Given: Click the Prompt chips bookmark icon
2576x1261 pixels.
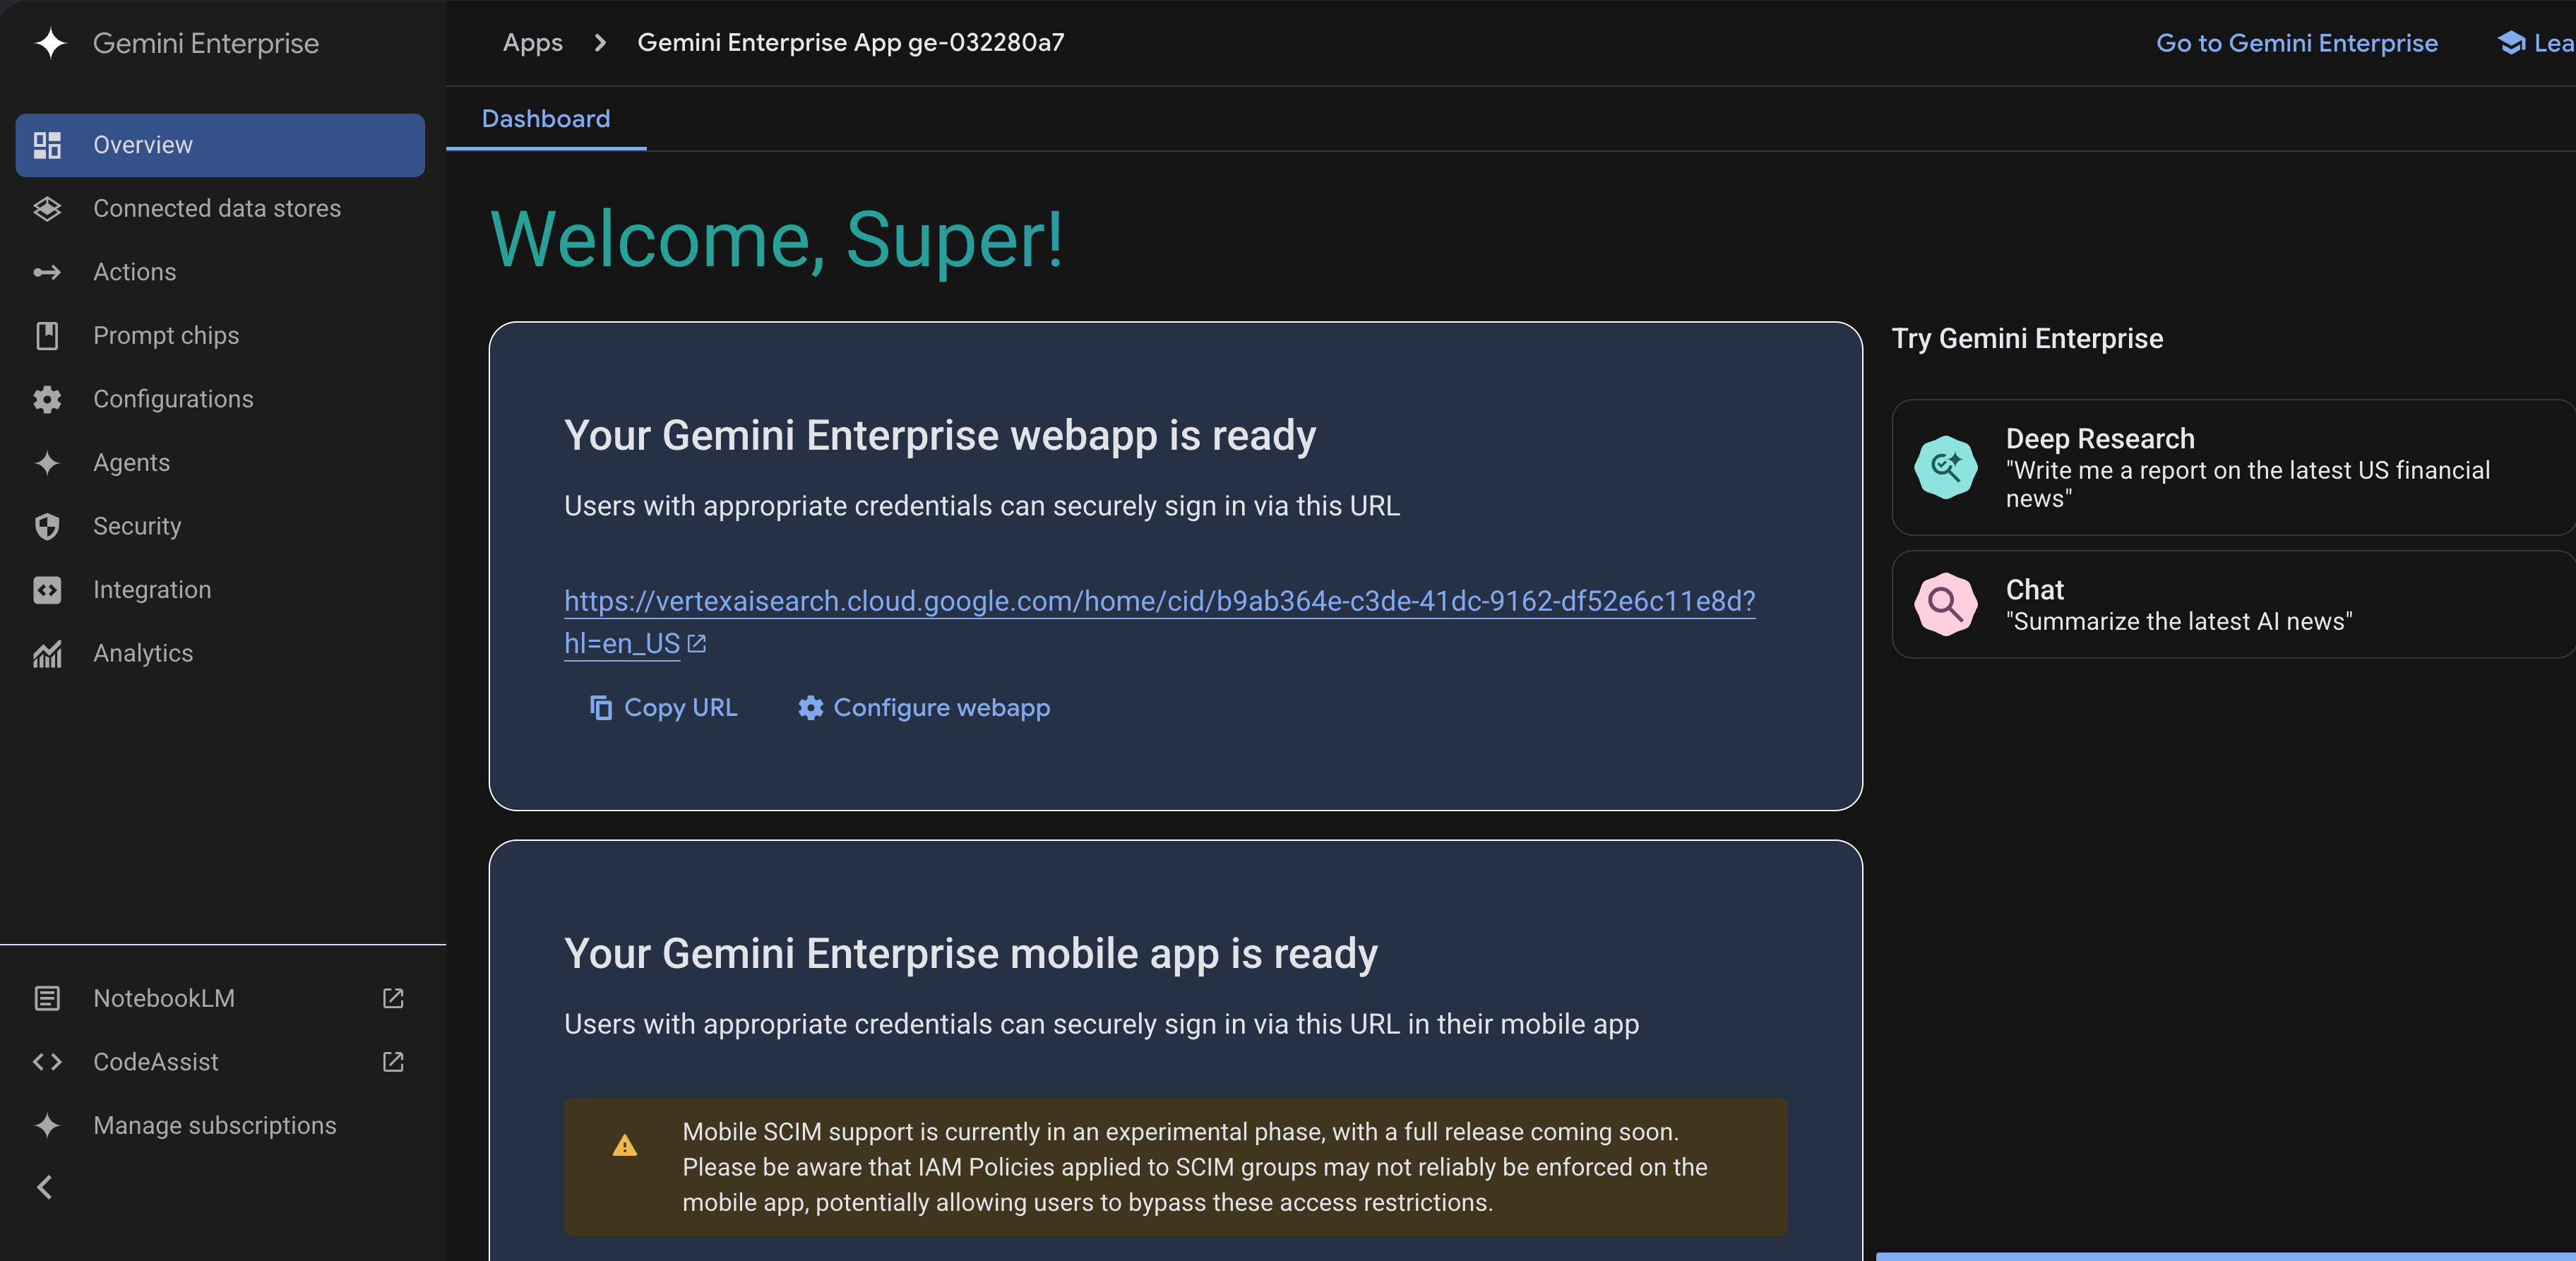Looking at the screenshot, I should [47, 336].
